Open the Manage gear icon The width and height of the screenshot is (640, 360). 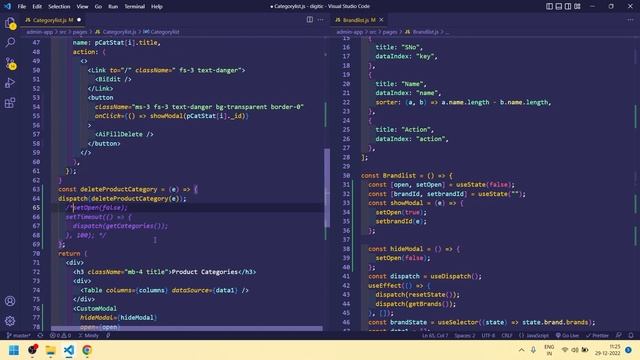pyautogui.click(x=10, y=321)
